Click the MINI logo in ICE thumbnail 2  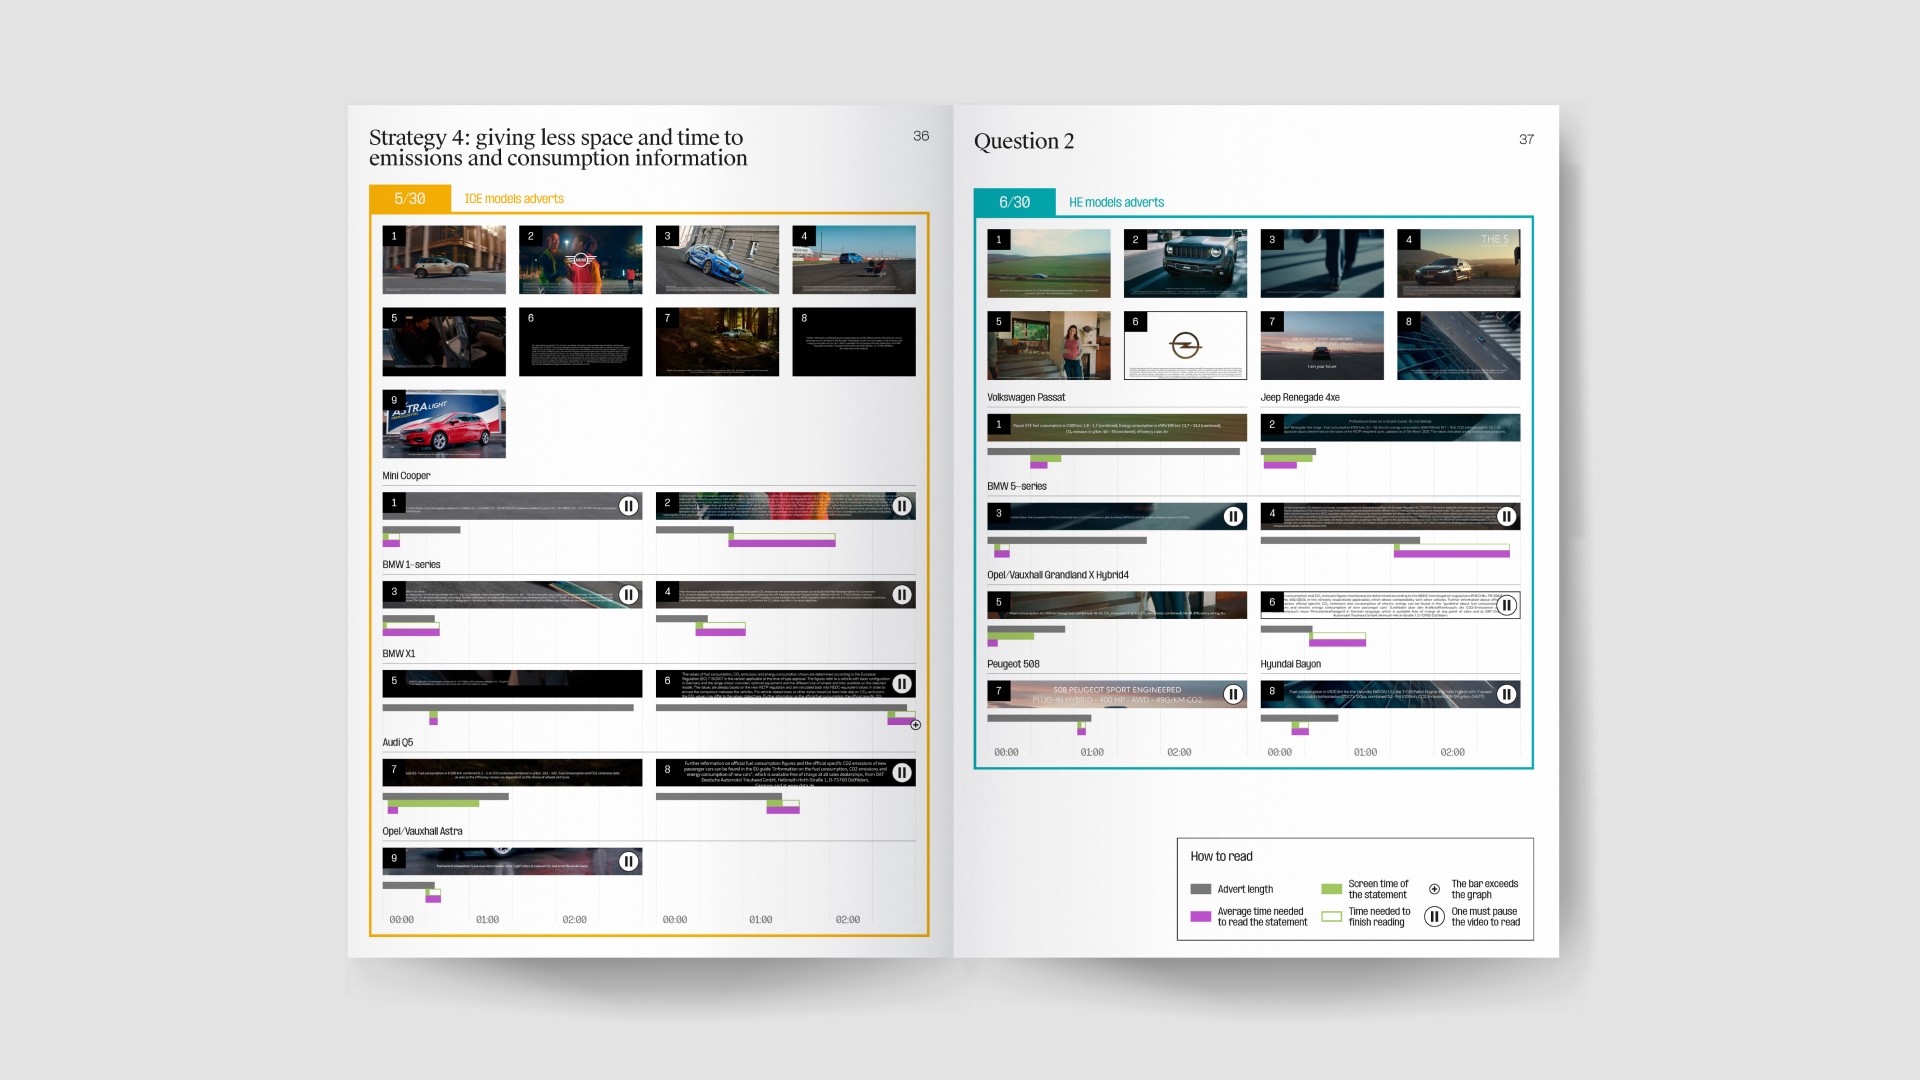(x=581, y=261)
